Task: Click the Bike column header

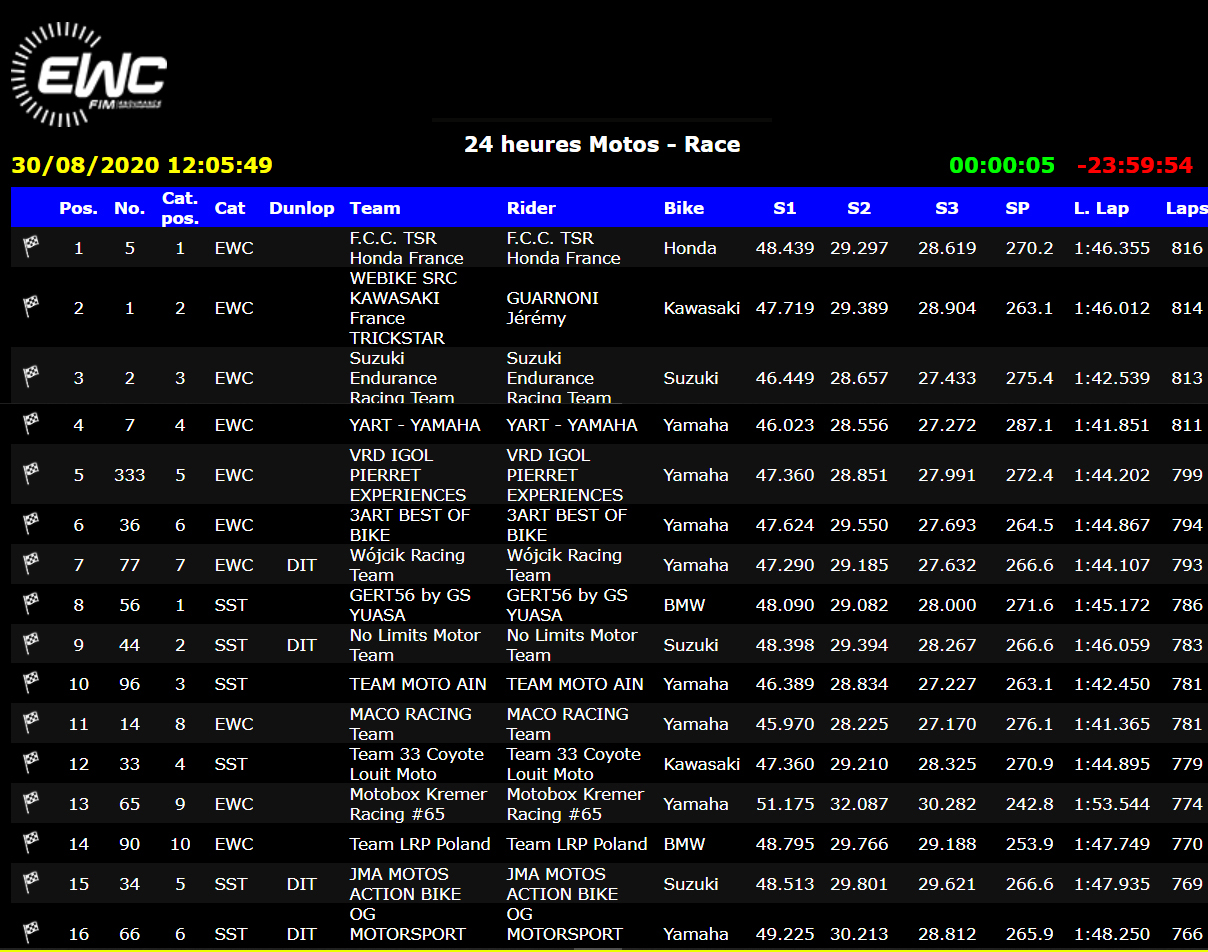Action: 684,208
